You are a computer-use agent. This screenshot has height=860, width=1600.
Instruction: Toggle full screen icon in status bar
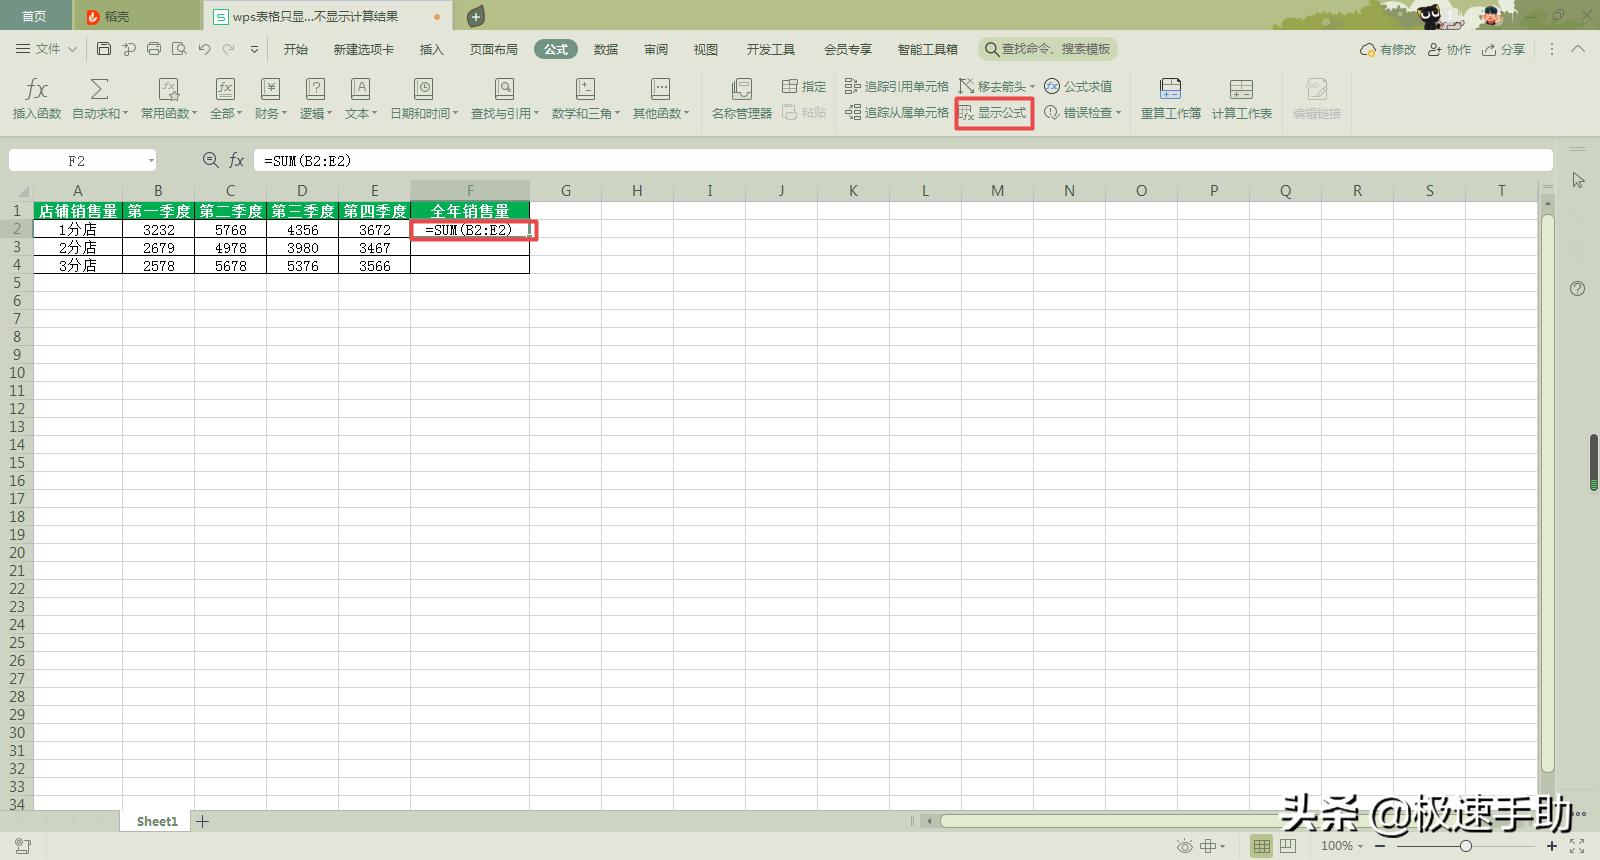coord(1577,846)
